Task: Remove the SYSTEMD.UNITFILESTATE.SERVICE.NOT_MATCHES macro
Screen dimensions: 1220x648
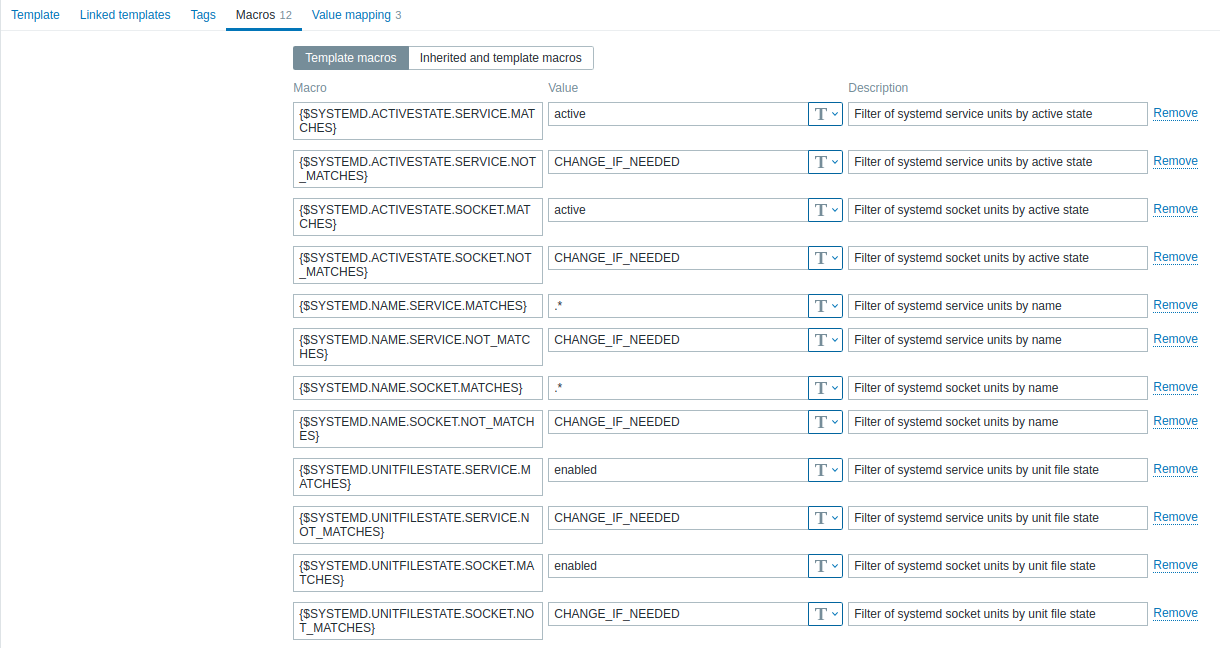Action: [x=1175, y=517]
